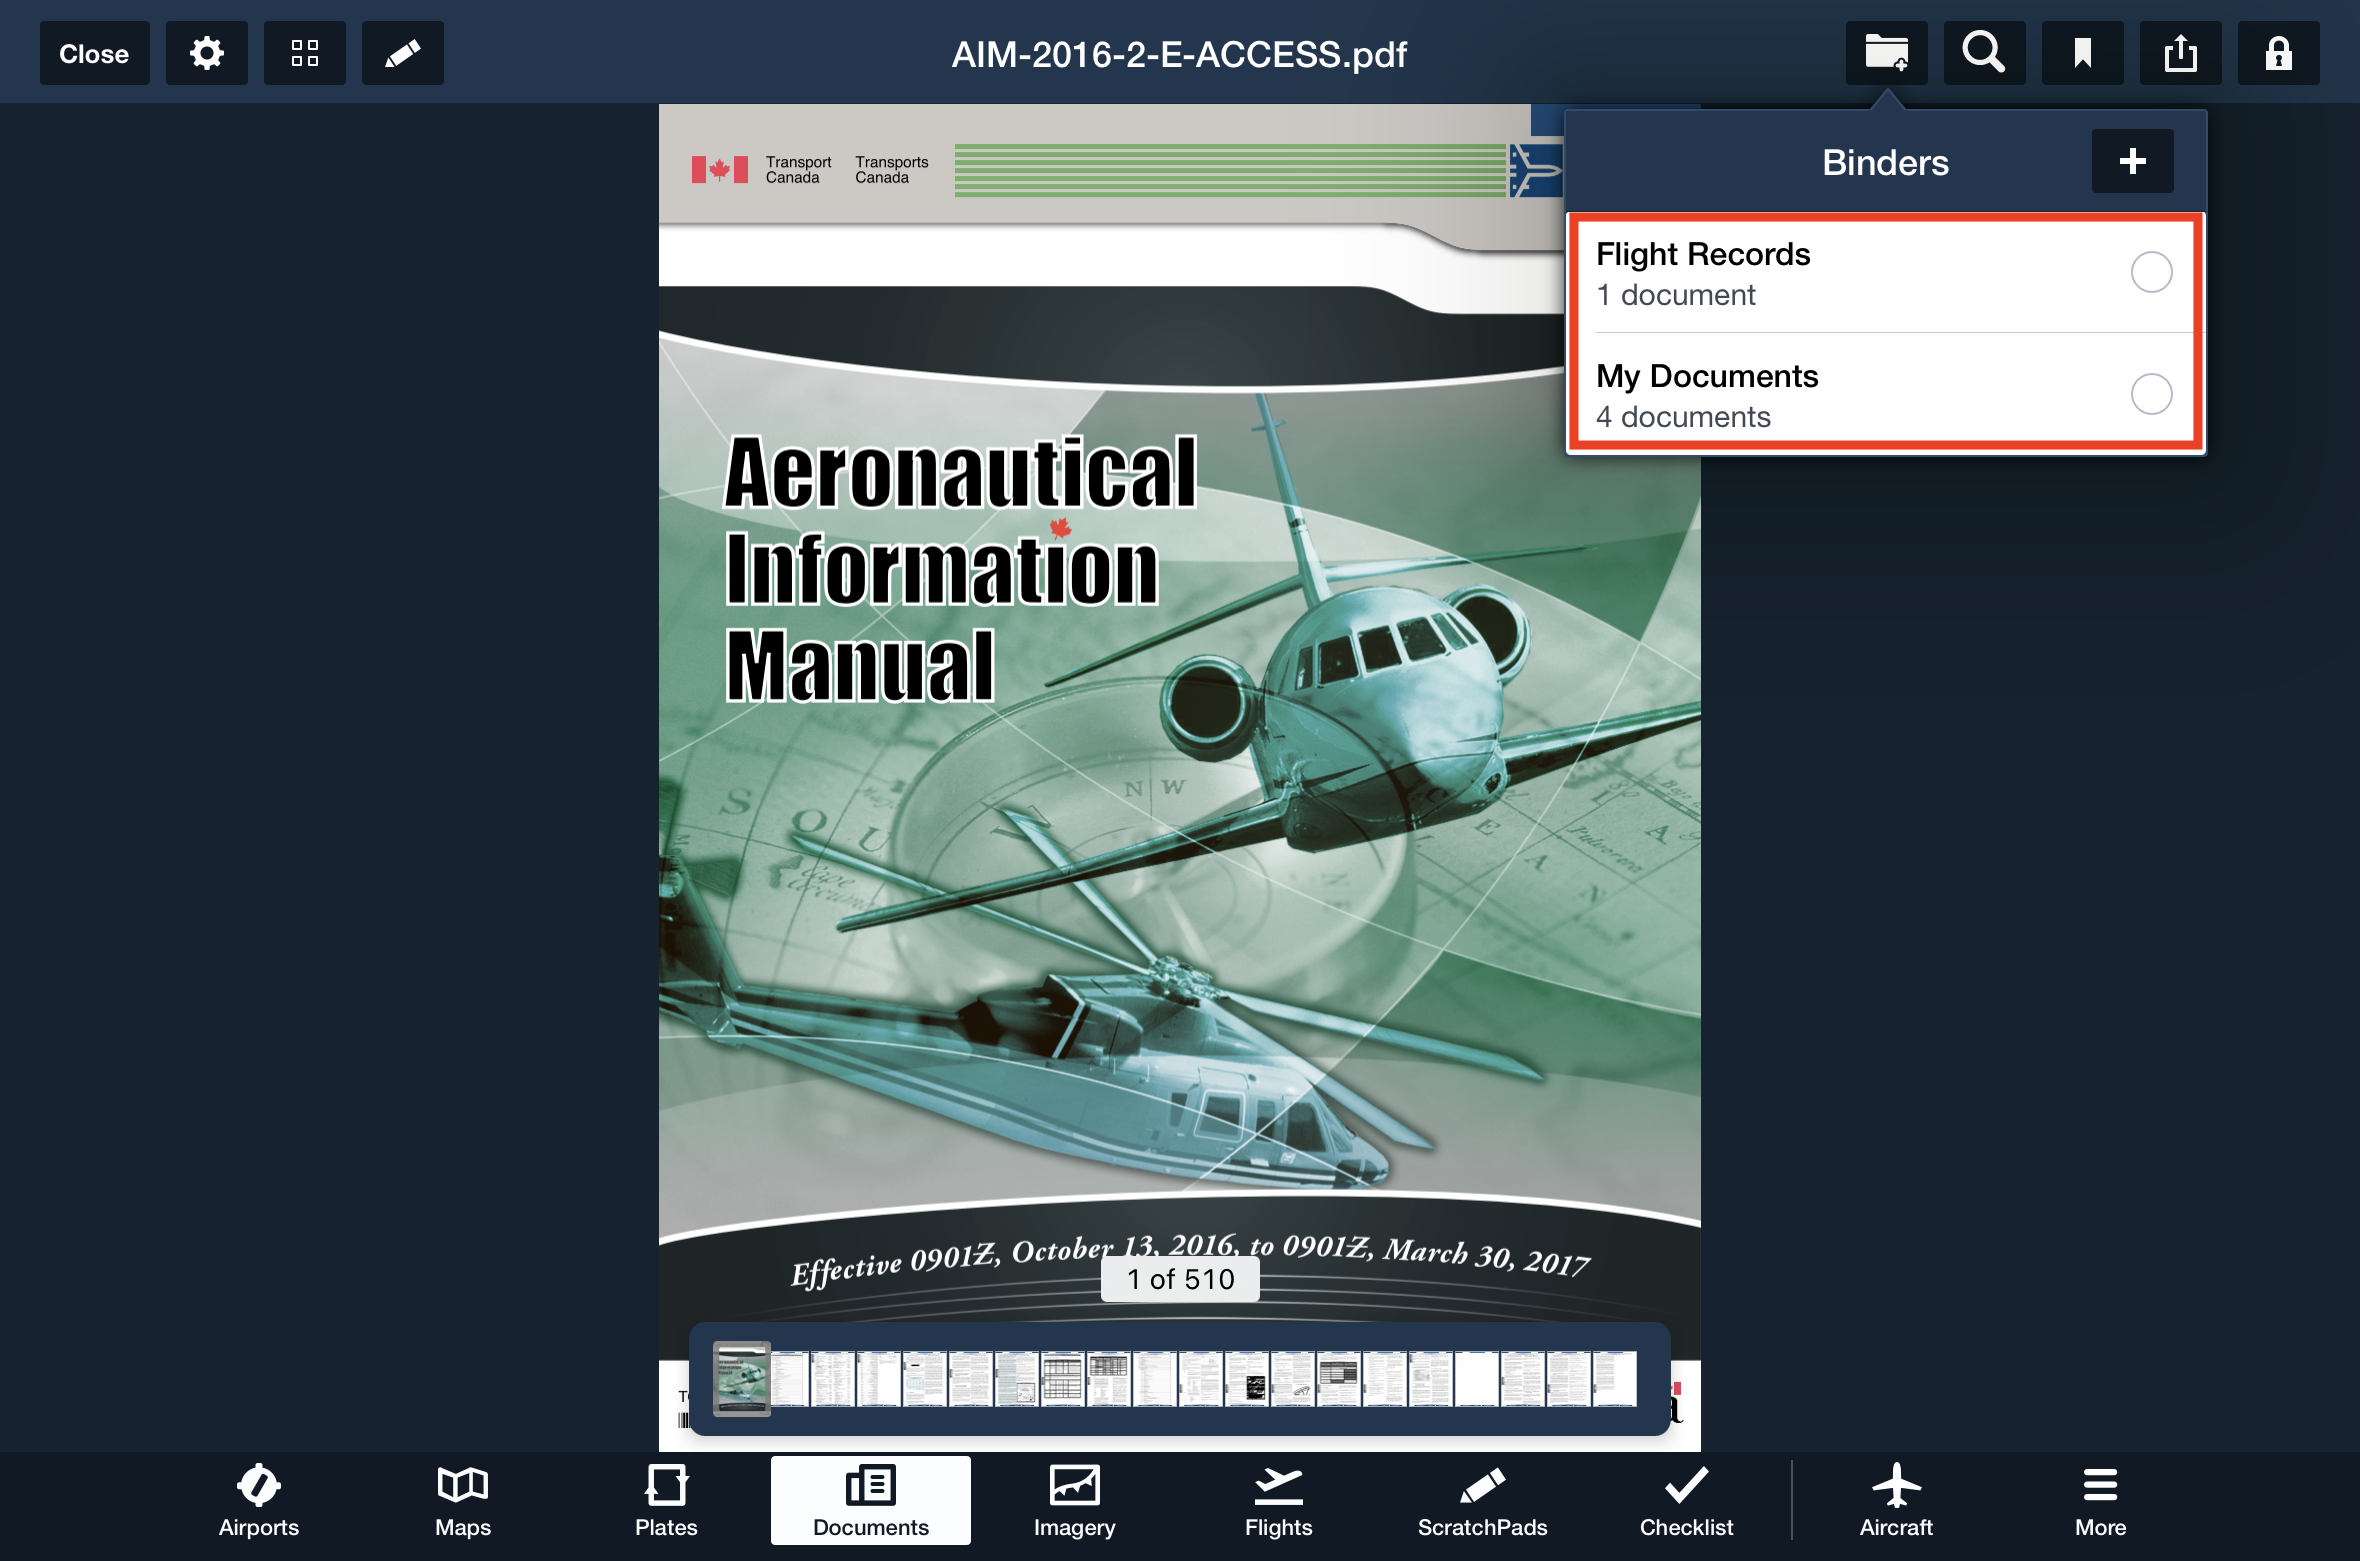Open the Flights section
Screen dimensions: 2360x1561
point(1279,1500)
